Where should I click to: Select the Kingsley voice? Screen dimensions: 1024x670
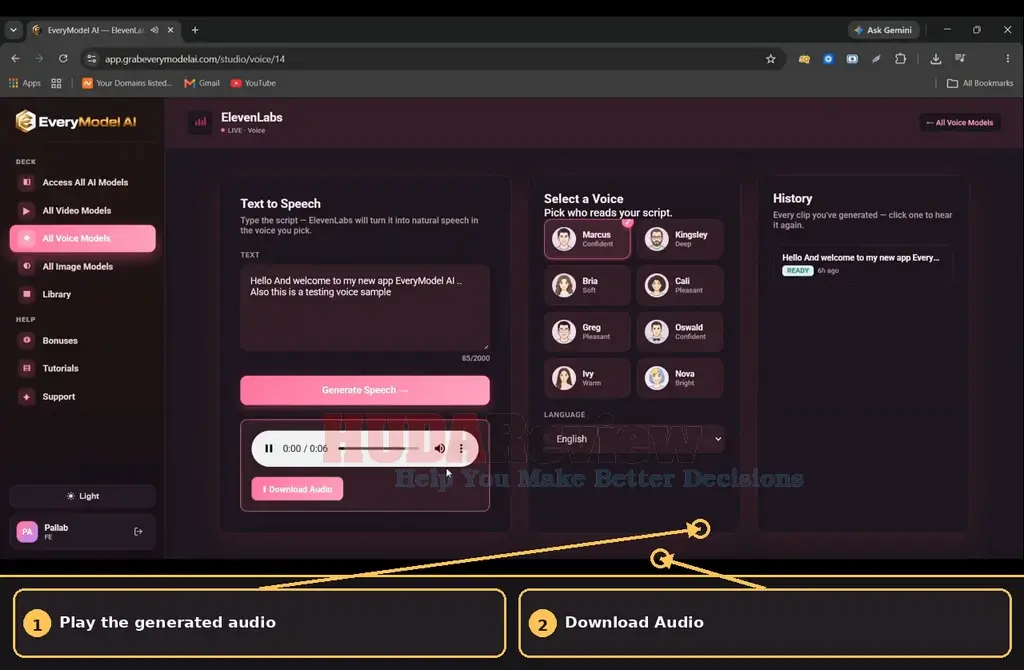[x=680, y=239]
